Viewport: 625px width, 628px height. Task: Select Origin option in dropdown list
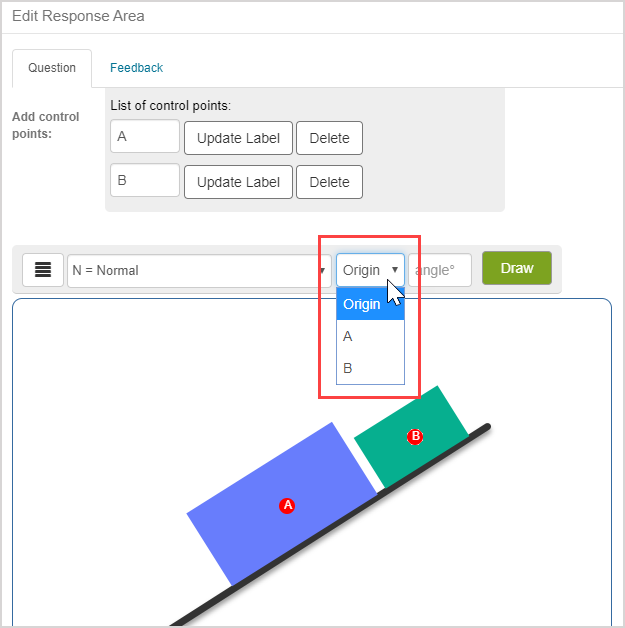pyautogui.click(x=370, y=304)
